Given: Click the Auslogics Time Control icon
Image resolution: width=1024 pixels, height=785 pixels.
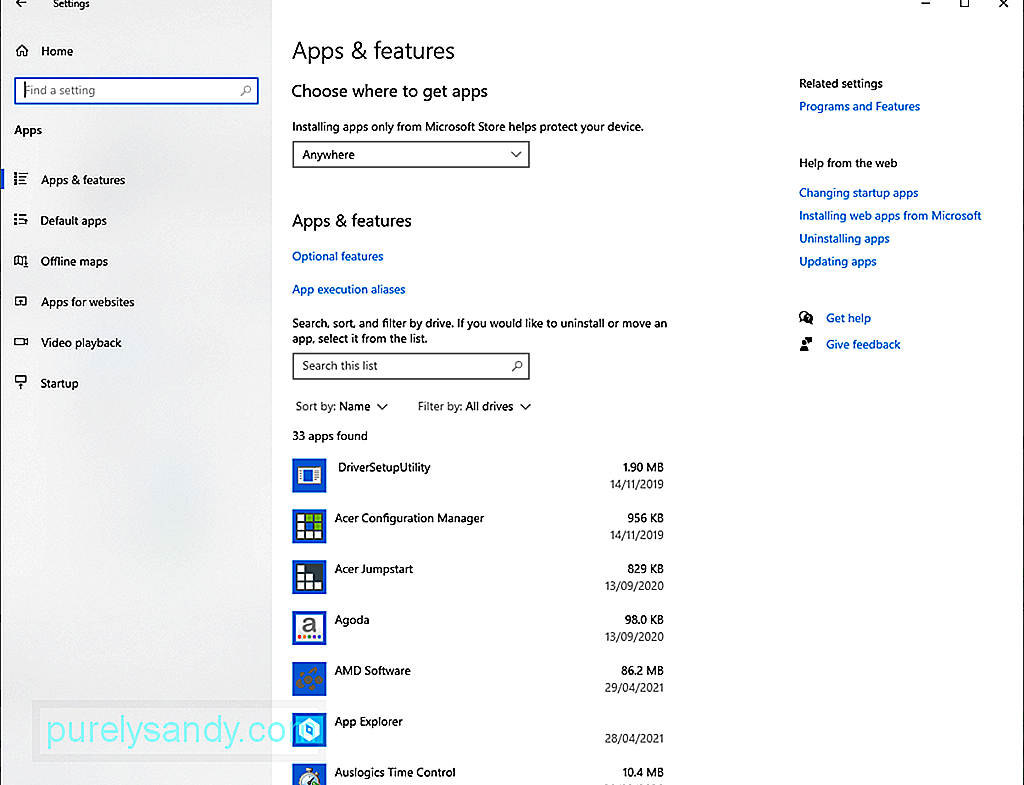Looking at the screenshot, I should [x=309, y=775].
